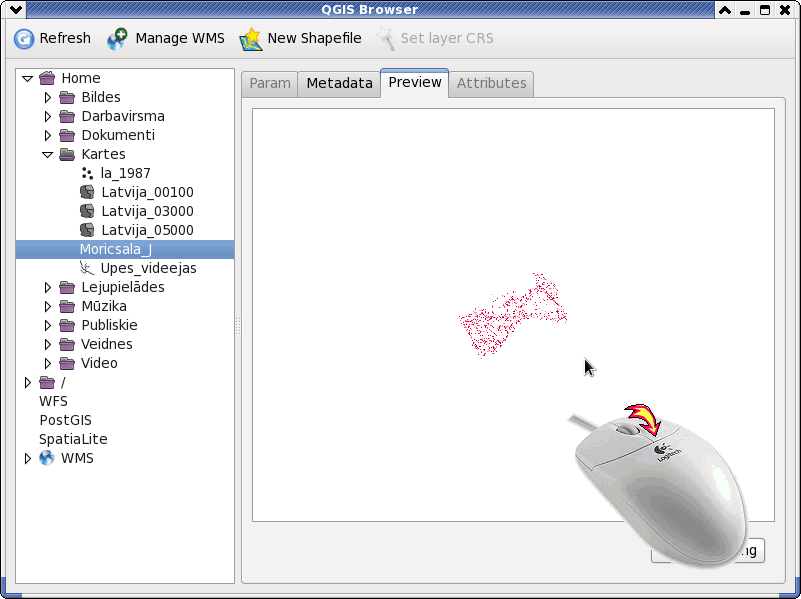Collapse the Kartes folder
The image size is (801, 599).
tap(48, 155)
